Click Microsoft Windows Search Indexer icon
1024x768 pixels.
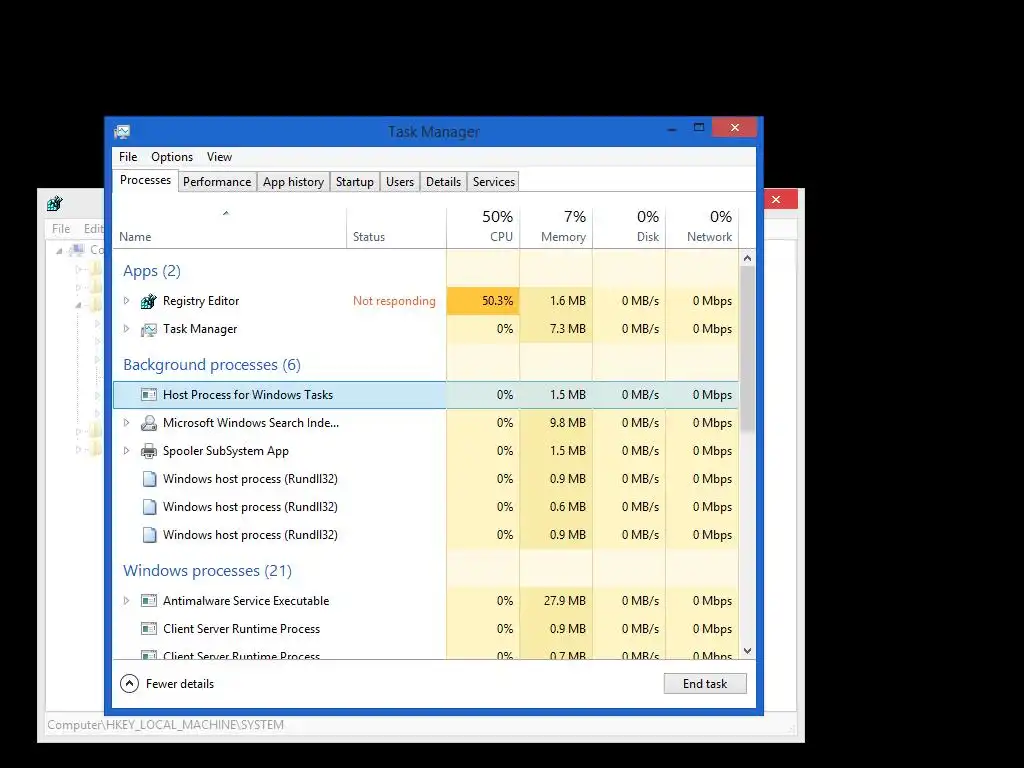(x=149, y=423)
